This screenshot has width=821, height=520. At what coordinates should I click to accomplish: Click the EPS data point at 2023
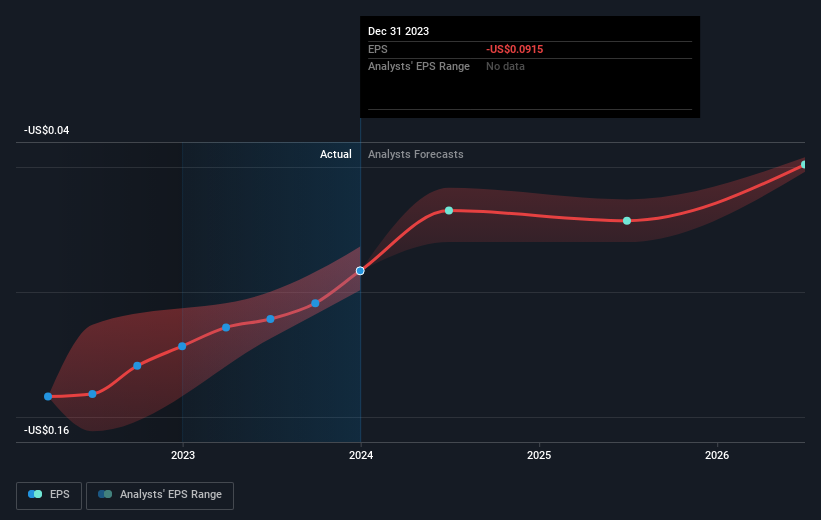[182, 346]
